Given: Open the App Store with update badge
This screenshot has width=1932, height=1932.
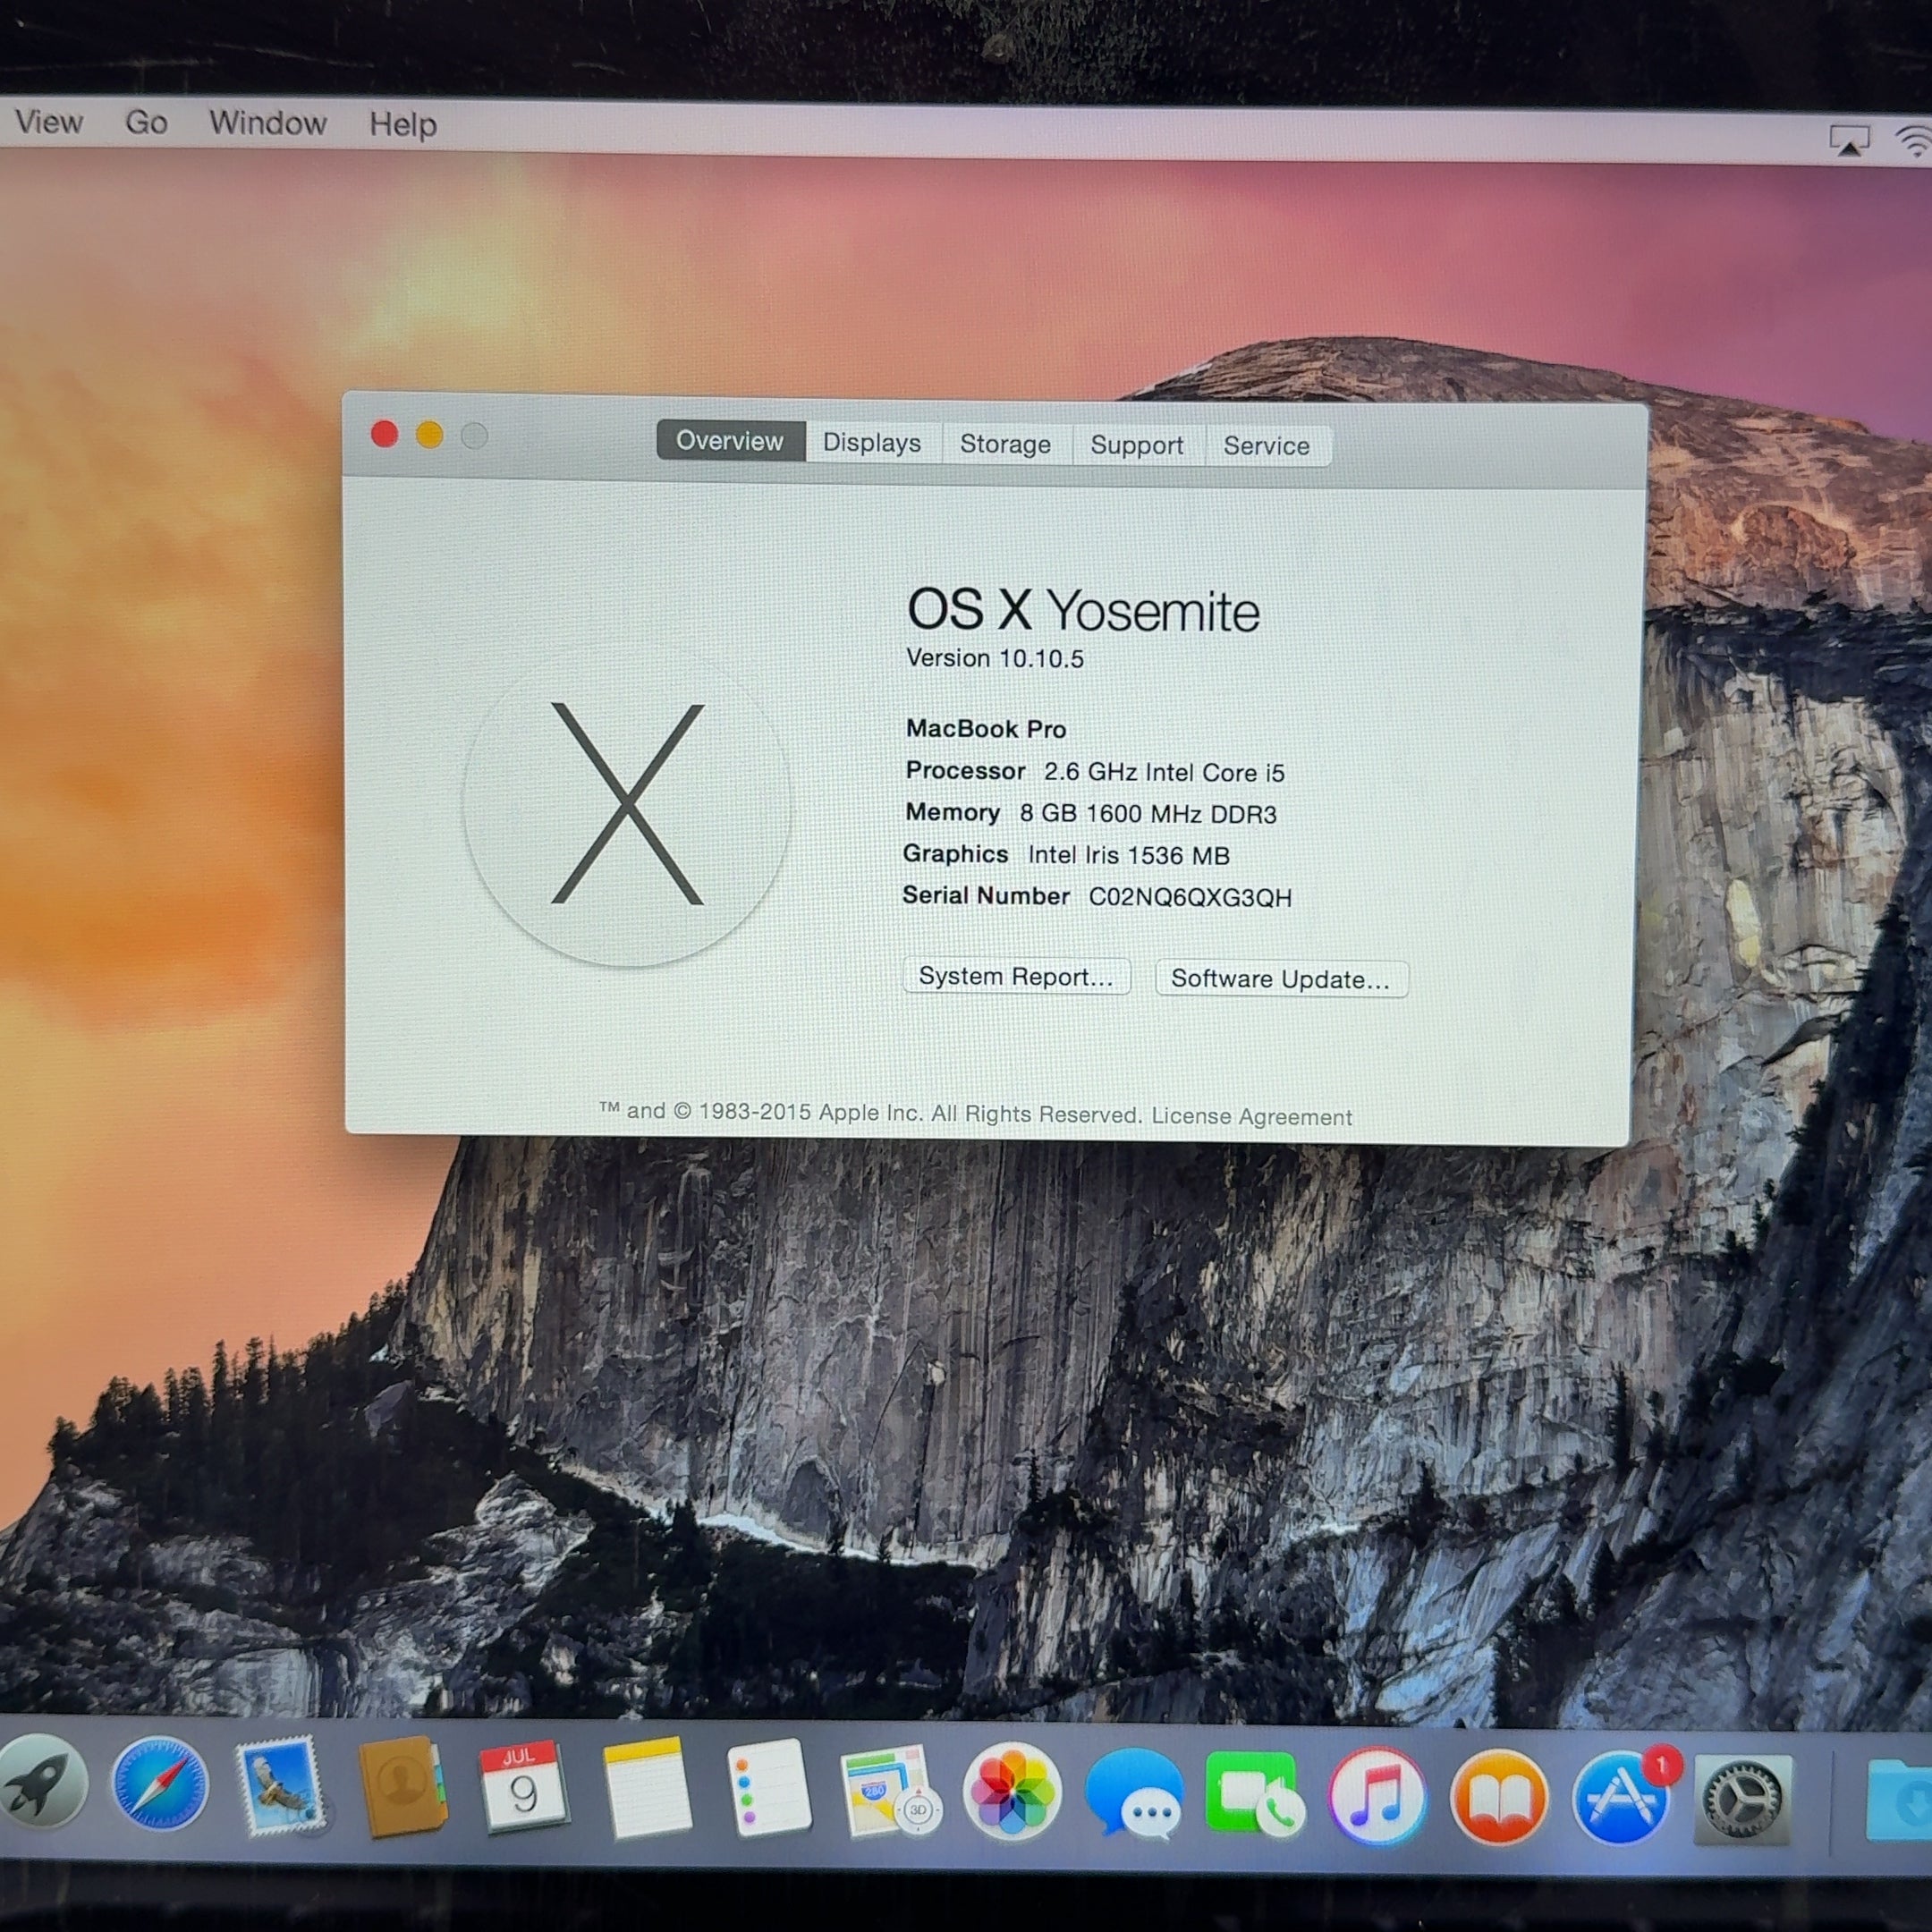Looking at the screenshot, I should (x=1622, y=1797).
